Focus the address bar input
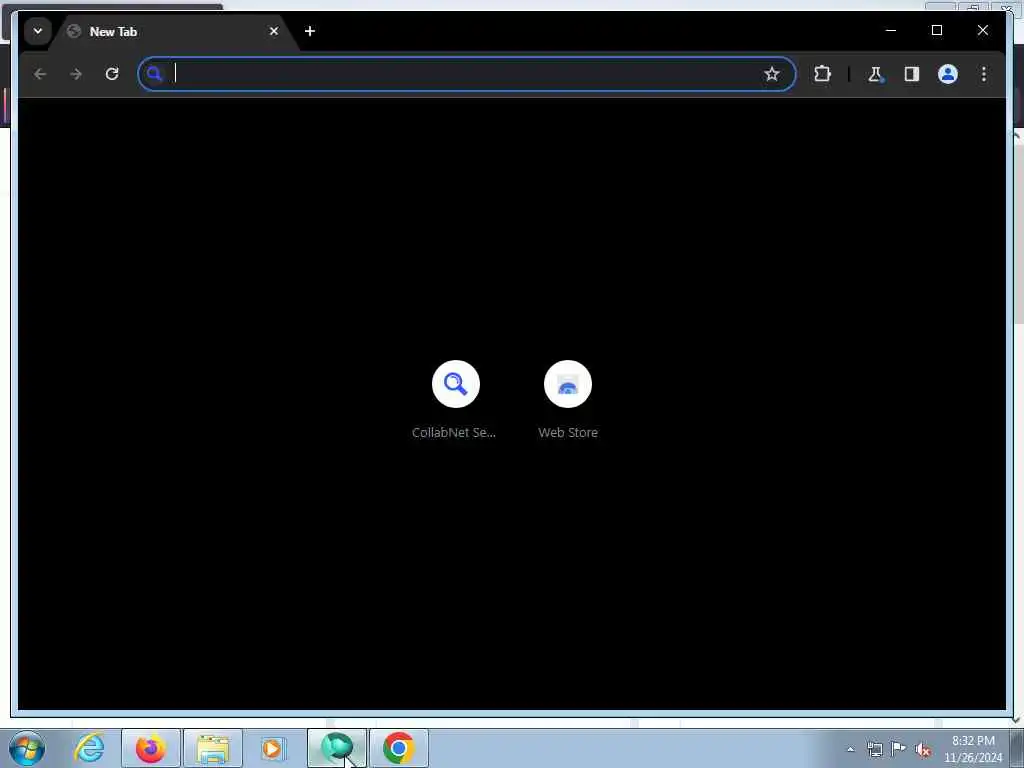1024x768 pixels. [466, 74]
